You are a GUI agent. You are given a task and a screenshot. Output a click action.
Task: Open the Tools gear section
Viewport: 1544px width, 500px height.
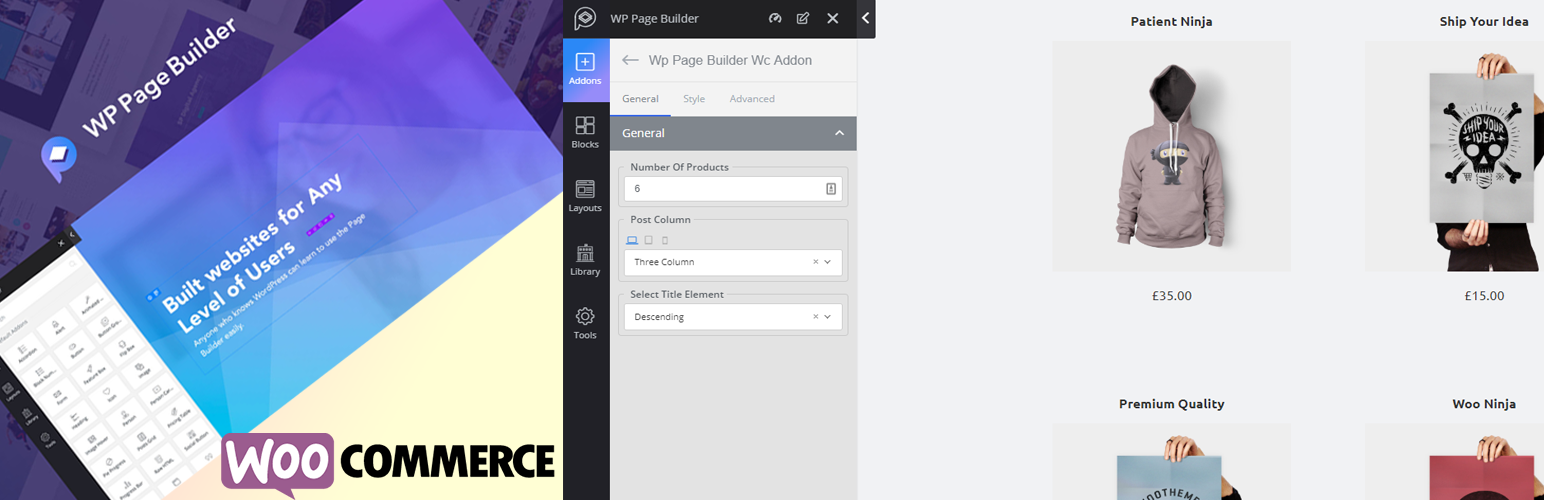tap(585, 323)
